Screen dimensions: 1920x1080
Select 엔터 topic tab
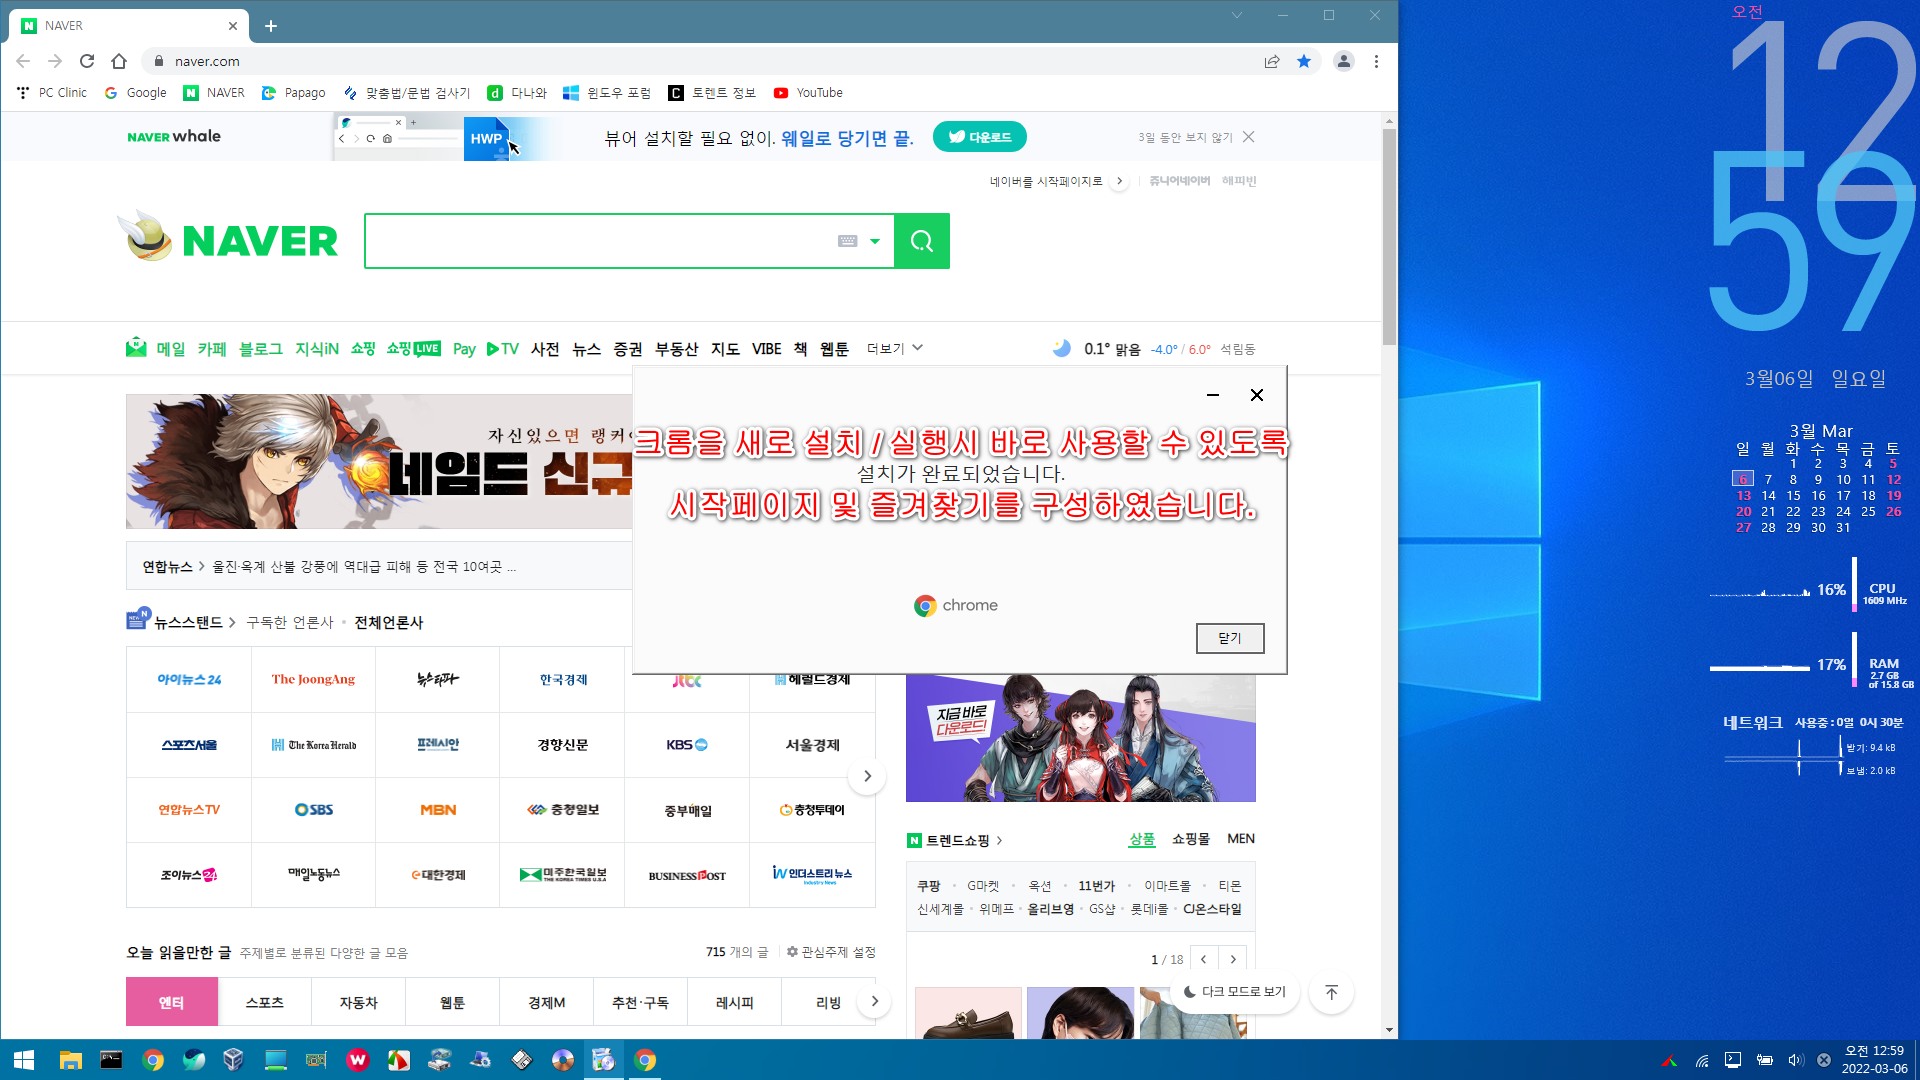point(172,1002)
